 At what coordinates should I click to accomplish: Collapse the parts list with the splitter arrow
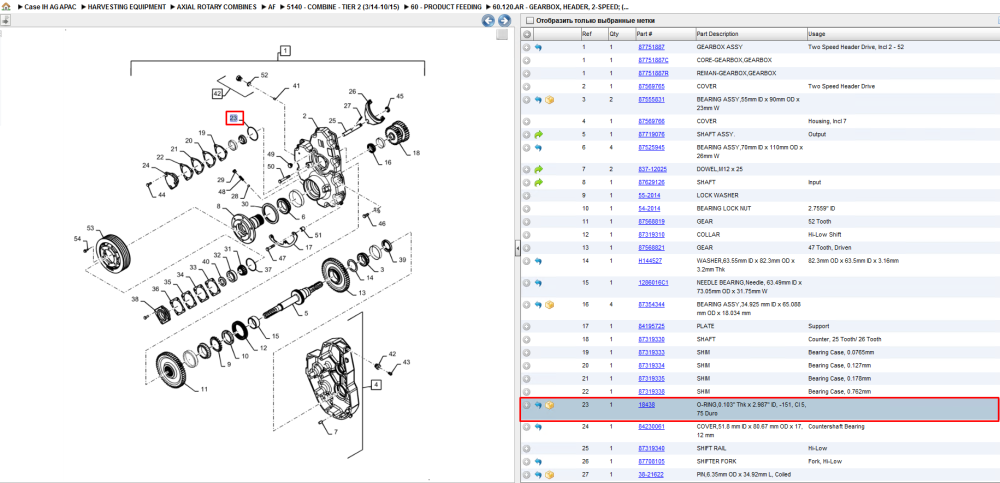pyautogui.click(x=518, y=248)
